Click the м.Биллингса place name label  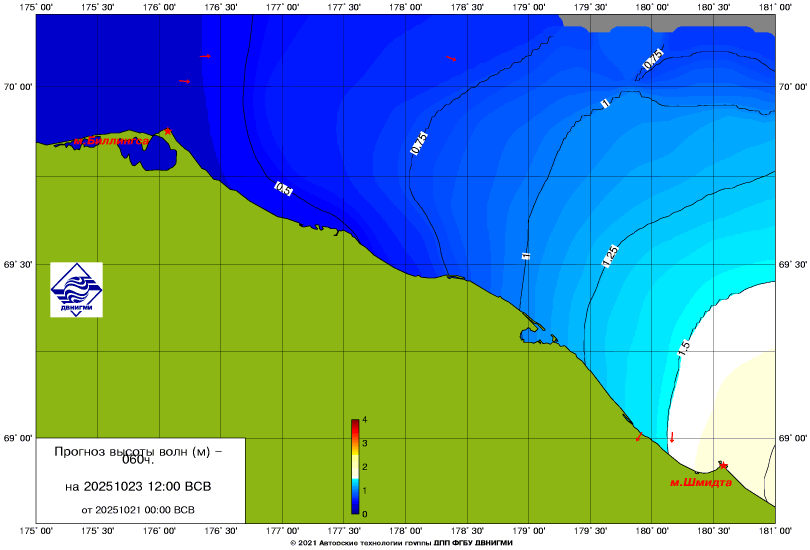(x=110, y=141)
